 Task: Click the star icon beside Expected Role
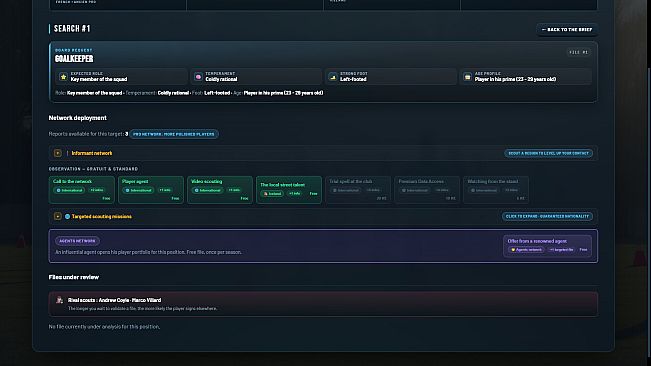point(63,77)
